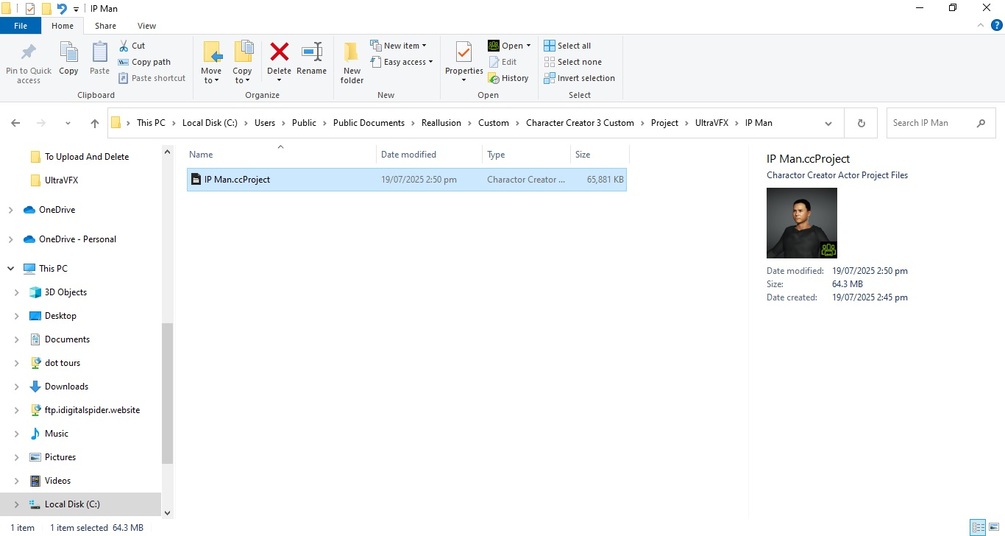
Task: Click Open in ribbon Open group
Action: (x=510, y=46)
